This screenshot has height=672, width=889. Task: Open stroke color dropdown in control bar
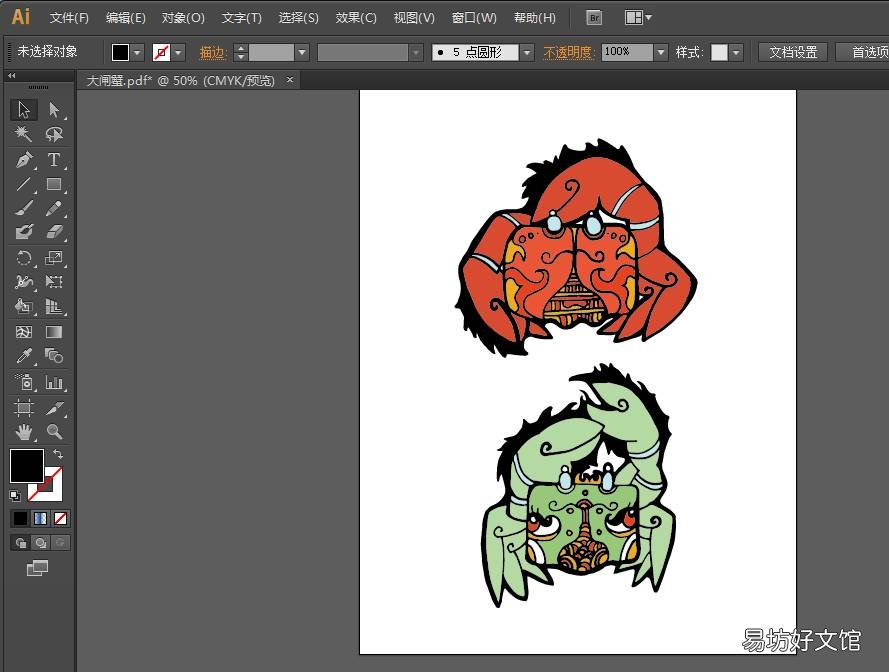click(179, 53)
